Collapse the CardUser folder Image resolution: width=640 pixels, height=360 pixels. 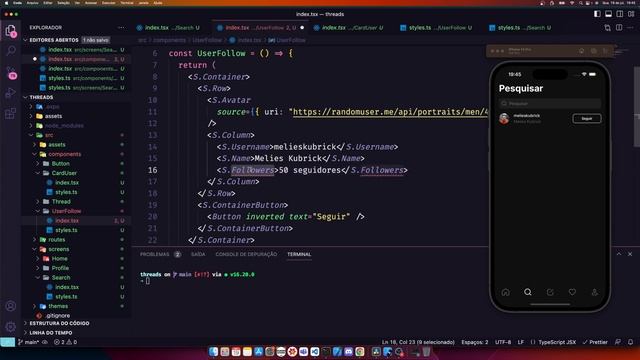point(64,173)
